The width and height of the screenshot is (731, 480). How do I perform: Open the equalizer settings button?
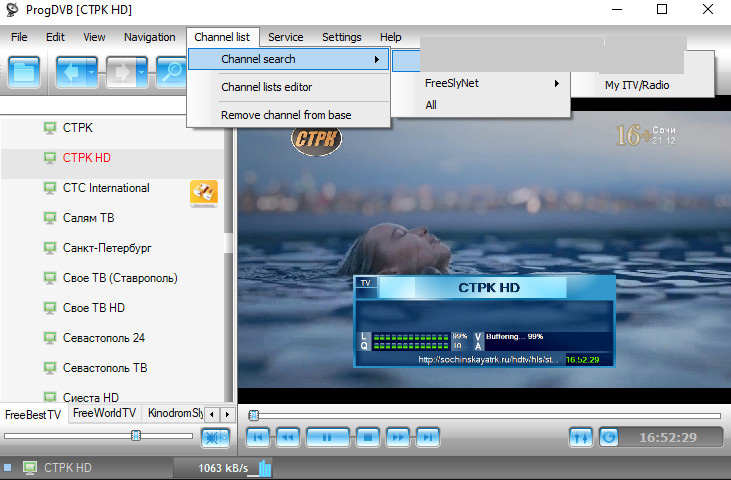tap(581, 438)
